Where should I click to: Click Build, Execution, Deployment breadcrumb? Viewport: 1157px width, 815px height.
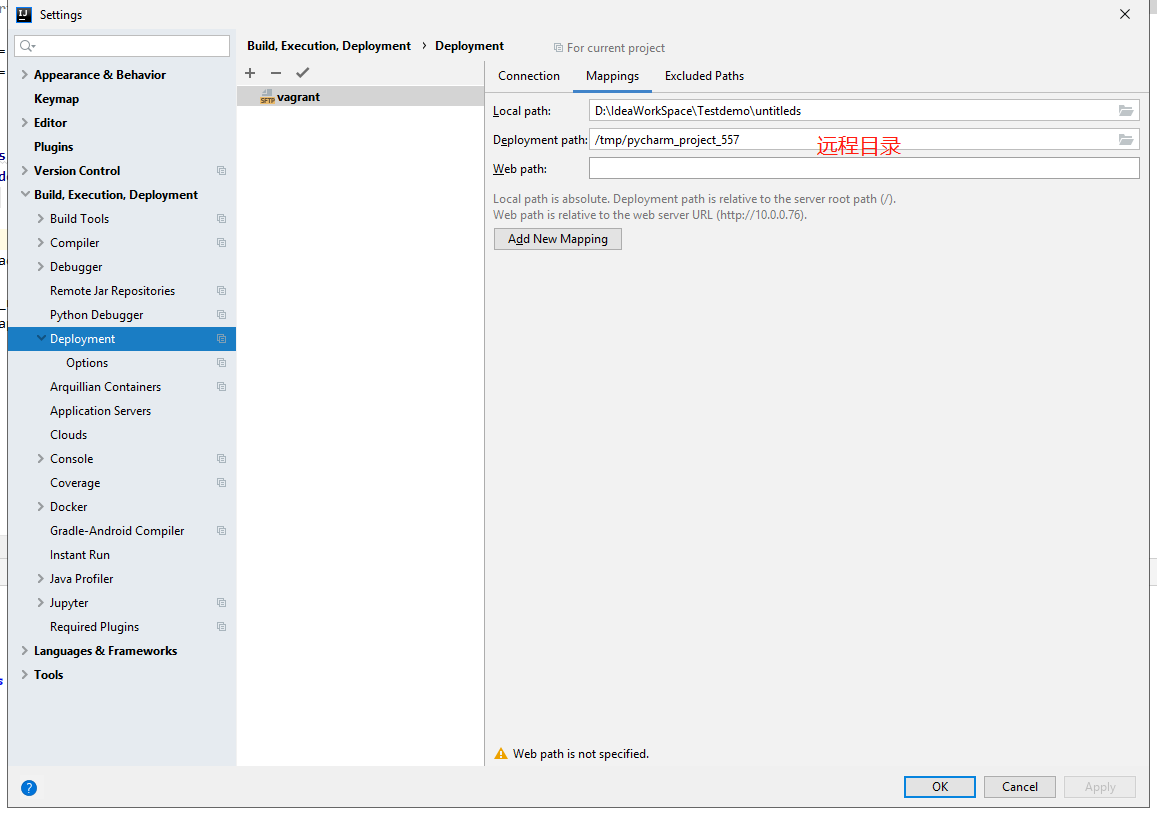click(x=329, y=46)
